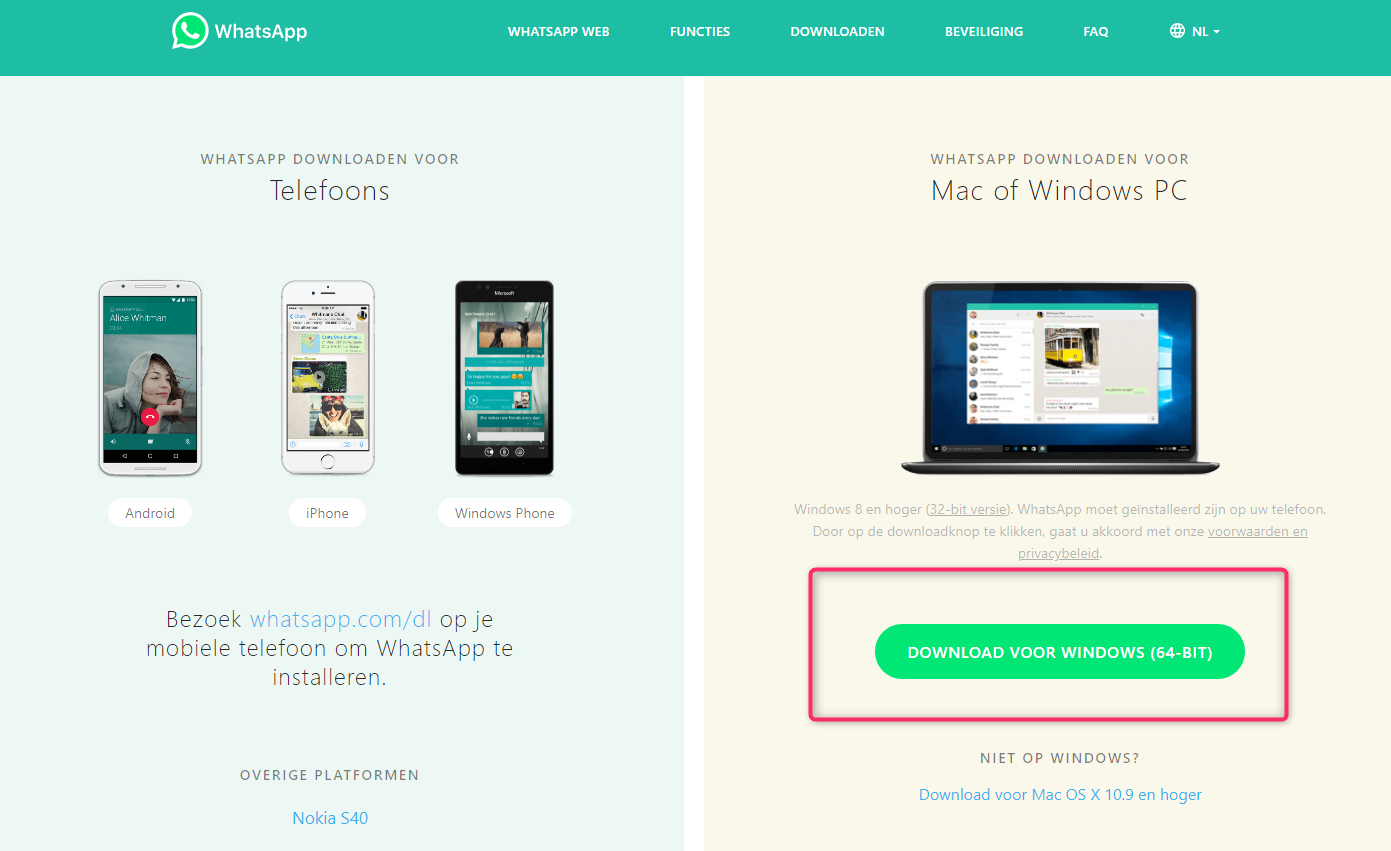The width and height of the screenshot is (1391, 851).
Task: Choose the iPhone download button
Action: point(327,513)
